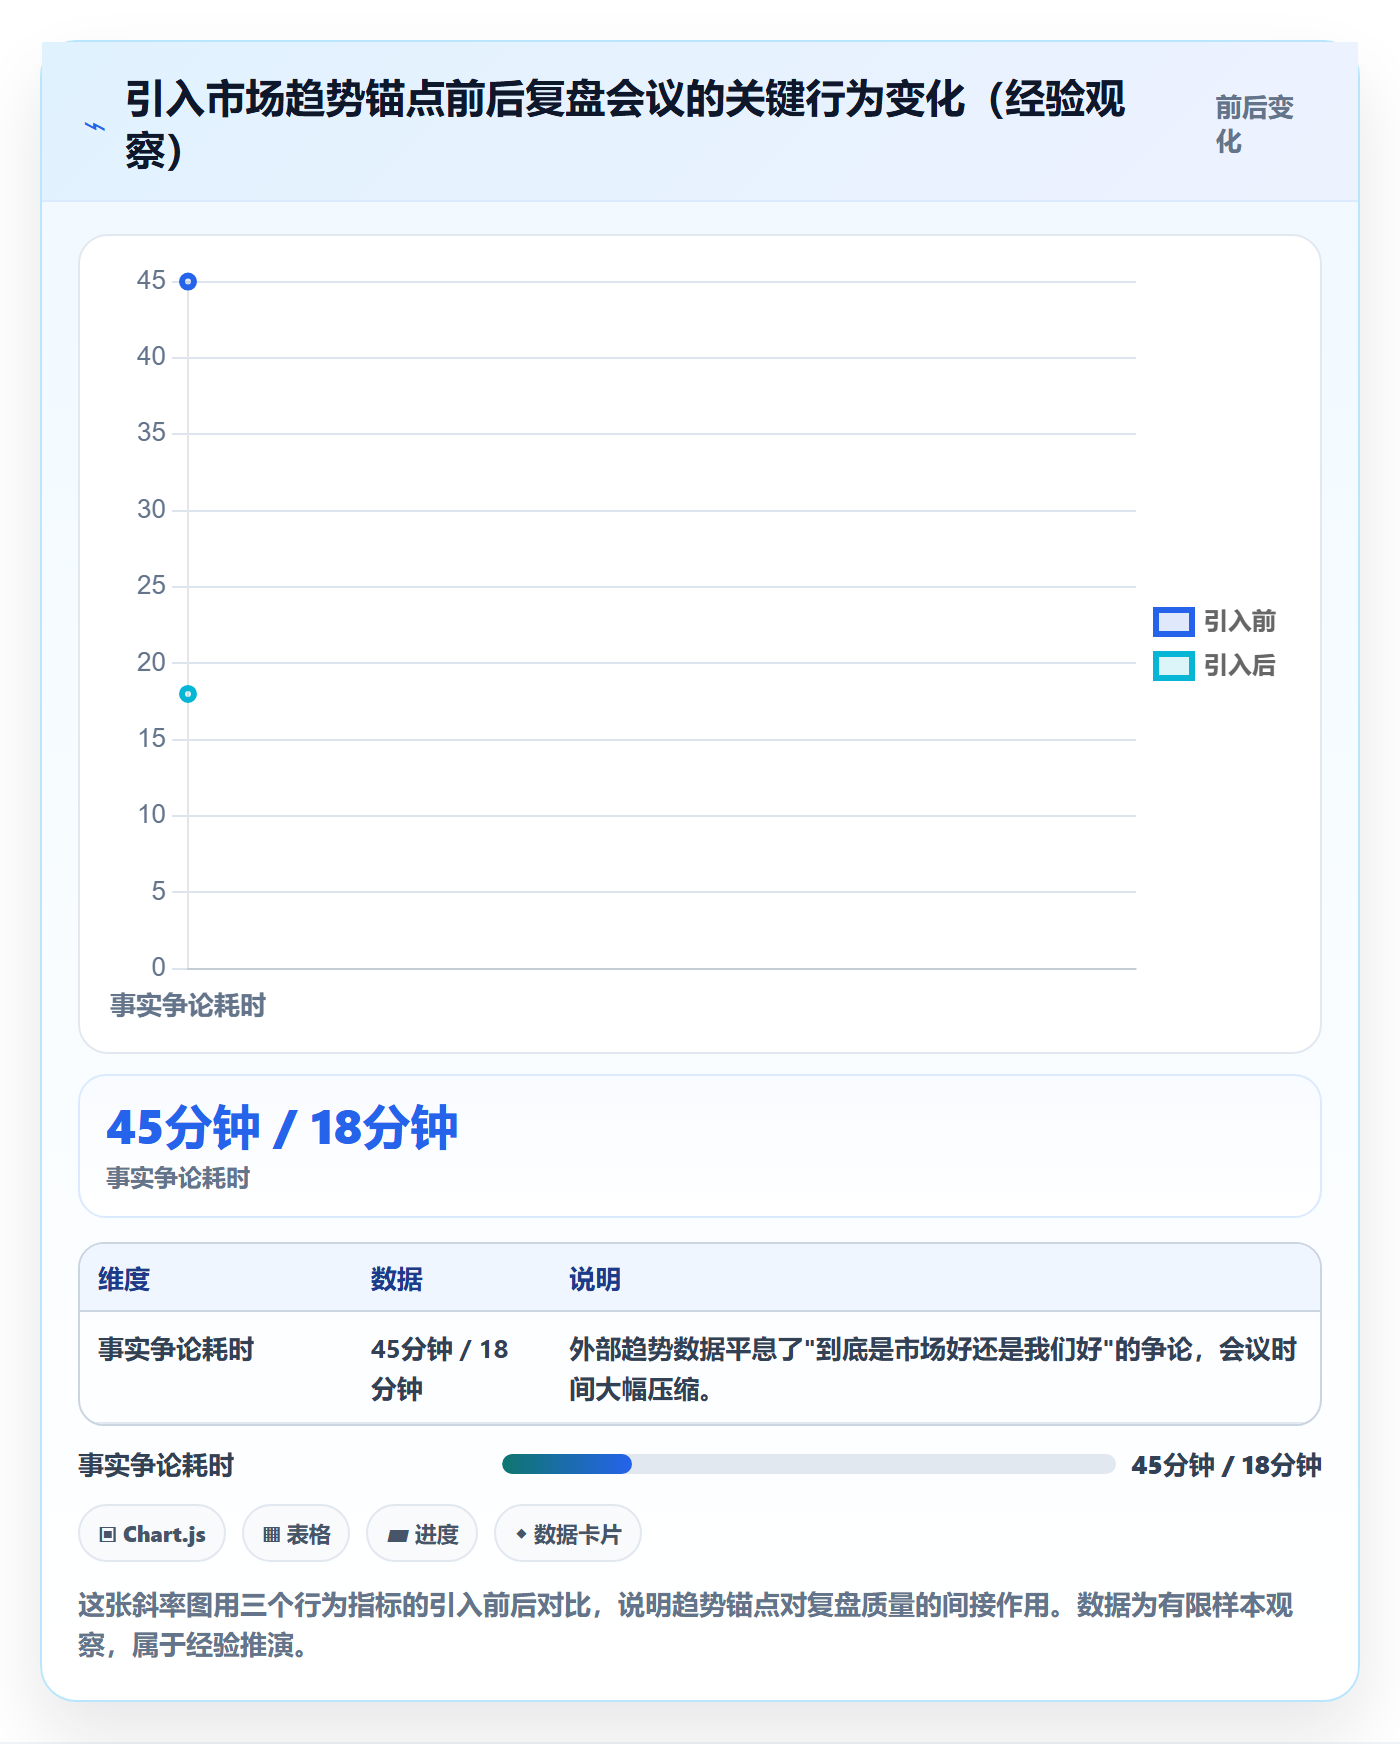
Task: Click the 45分钟 / 18分钟 cell in the table
Action: pyautogui.click(x=440, y=1369)
